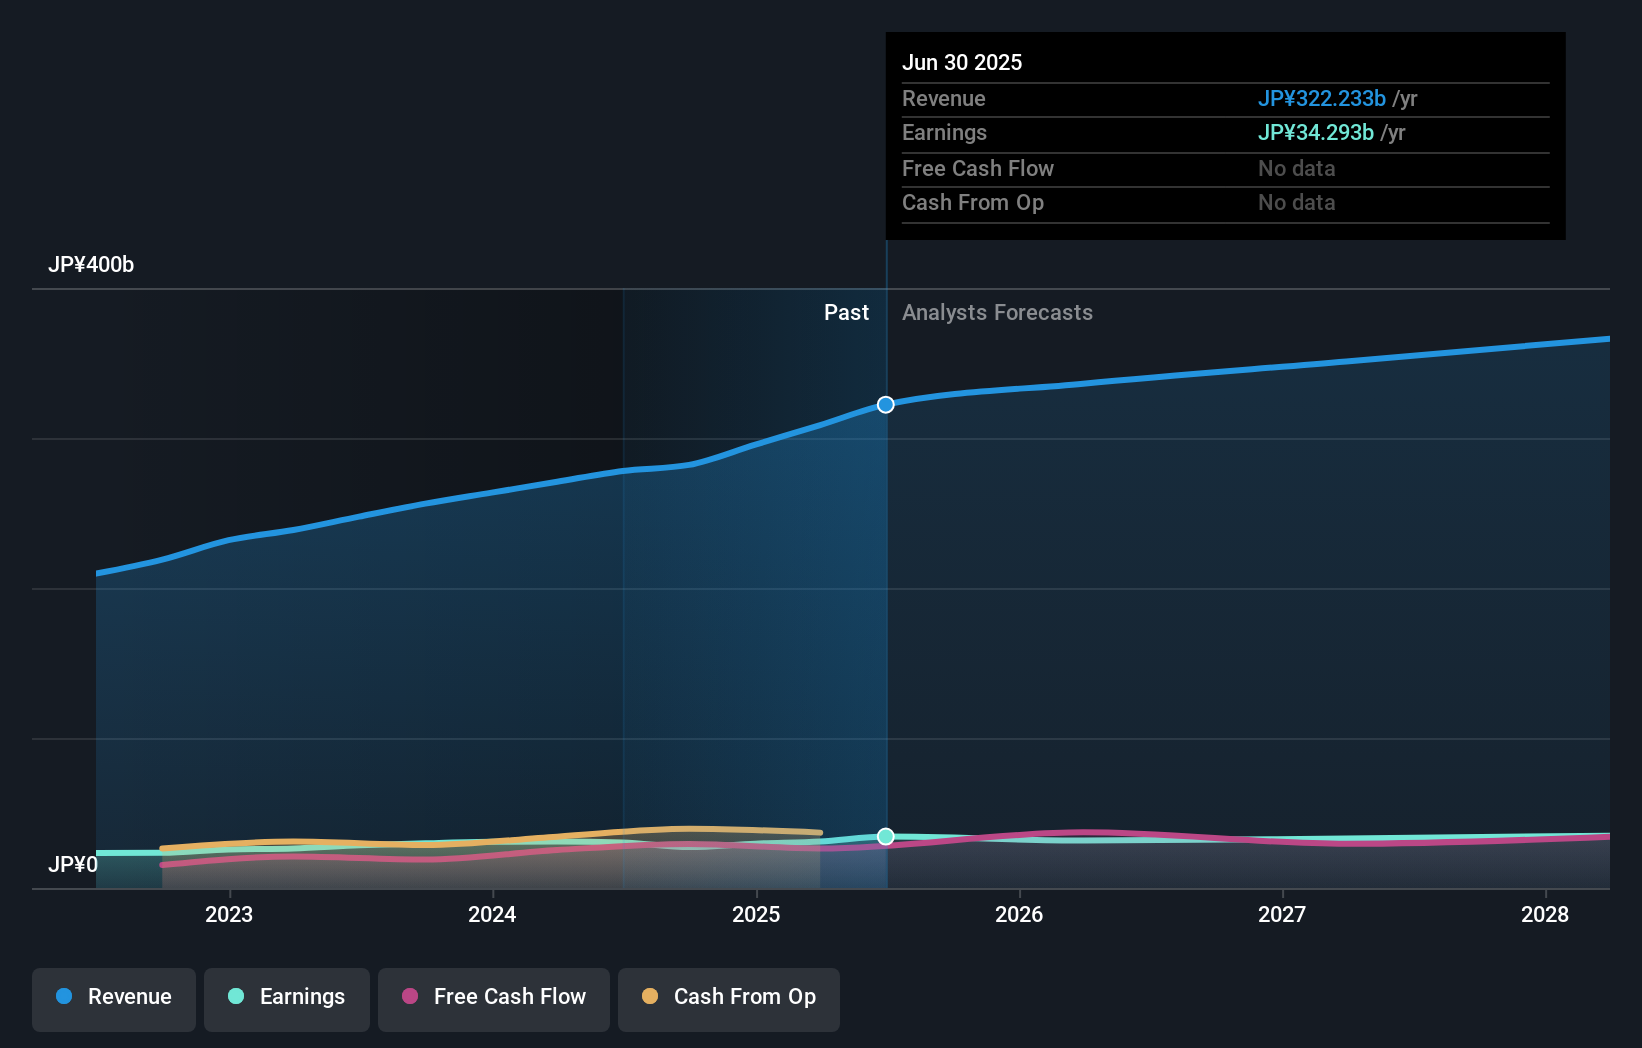The height and width of the screenshot is (1048, 1642).
Task: Click the Earnings row label in the tooltip
Action: [x=944, y=133]
